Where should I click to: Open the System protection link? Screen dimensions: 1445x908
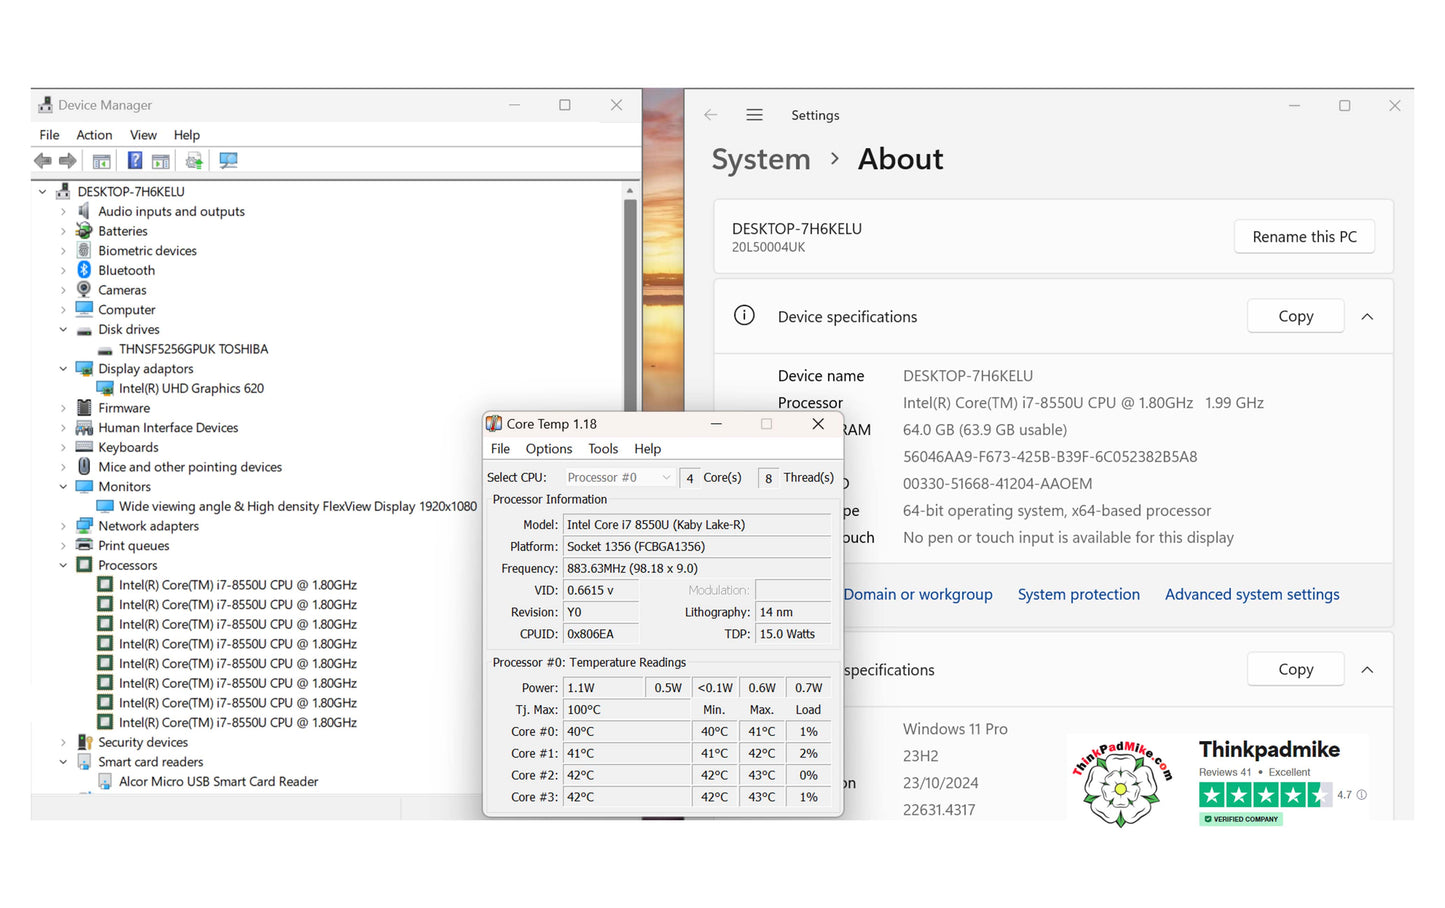pyautogui.click(x=1078, y=594)
